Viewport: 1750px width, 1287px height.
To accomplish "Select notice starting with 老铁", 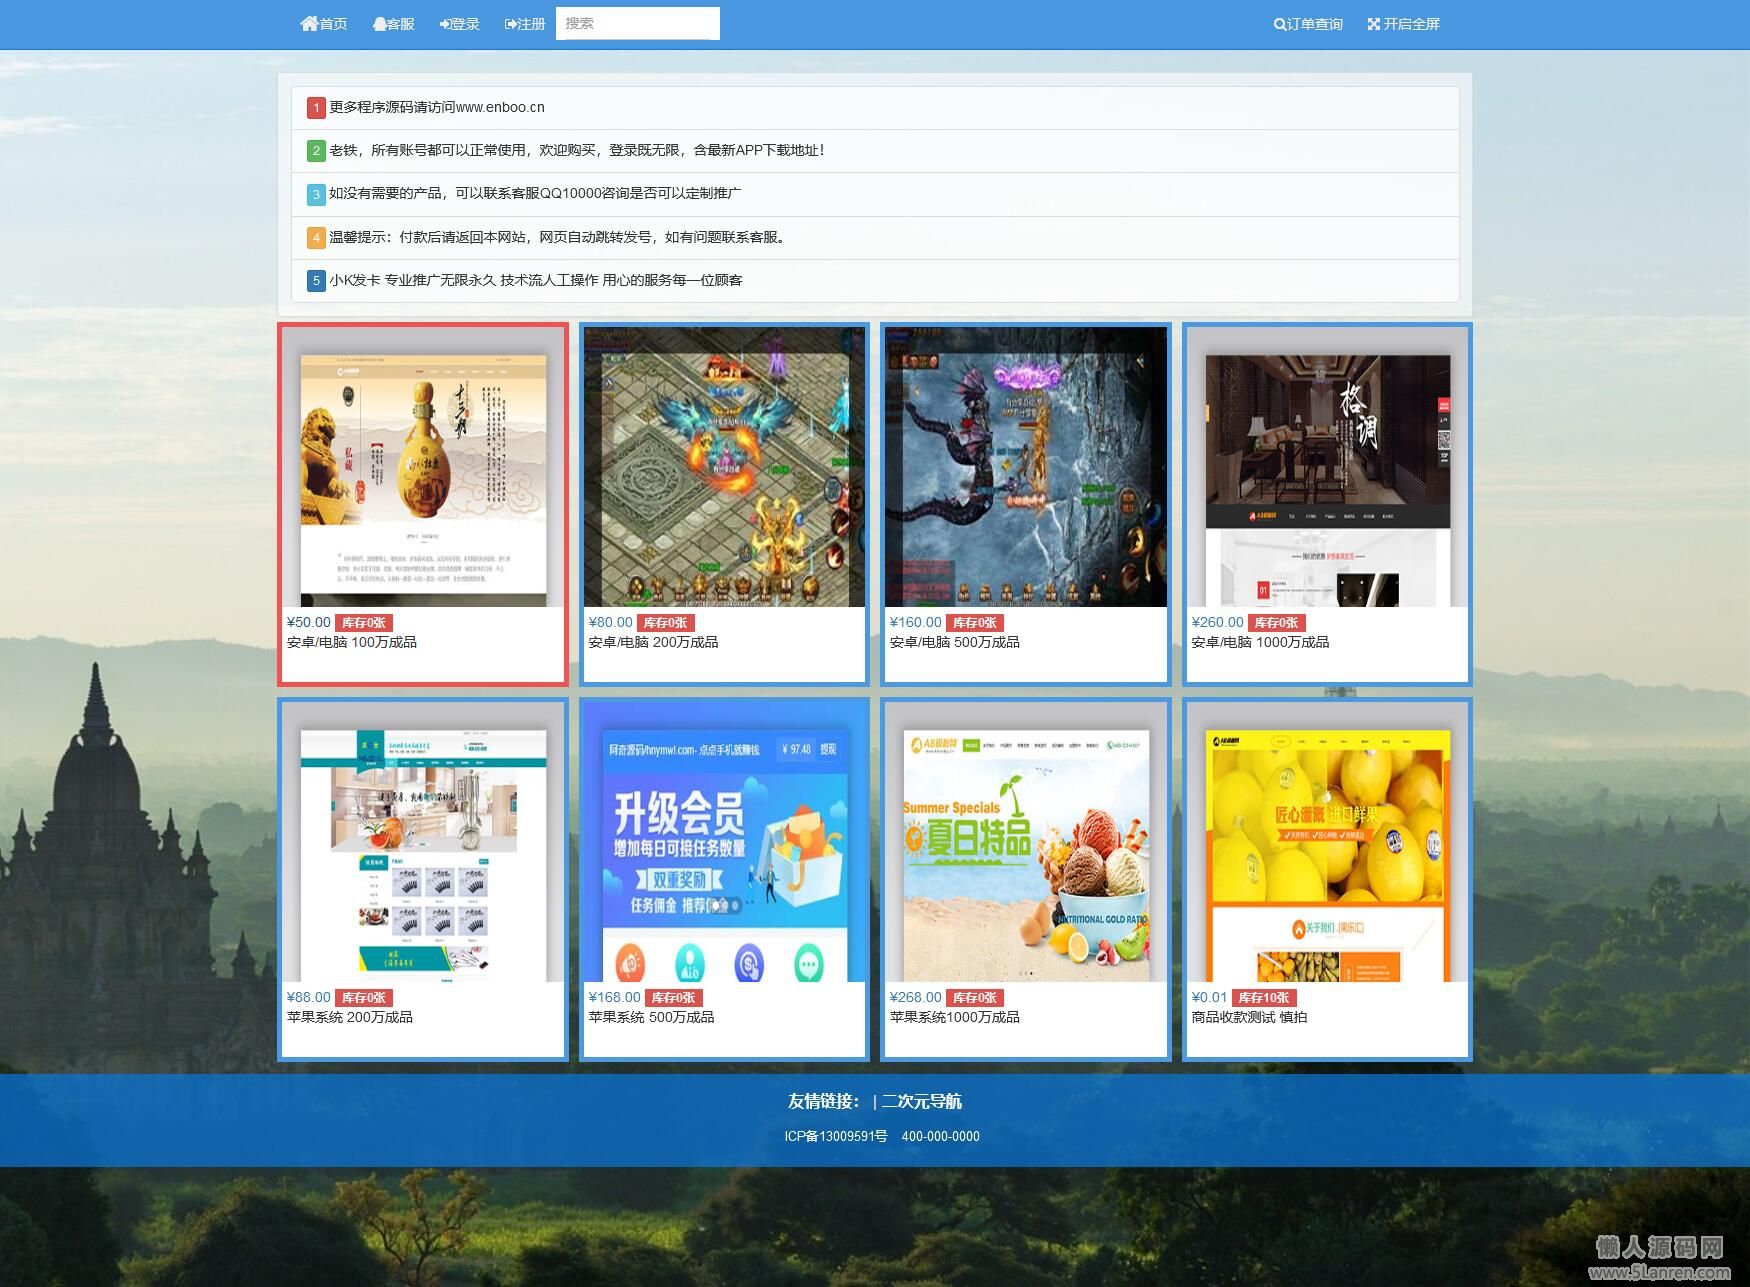I will pos(875,151).
